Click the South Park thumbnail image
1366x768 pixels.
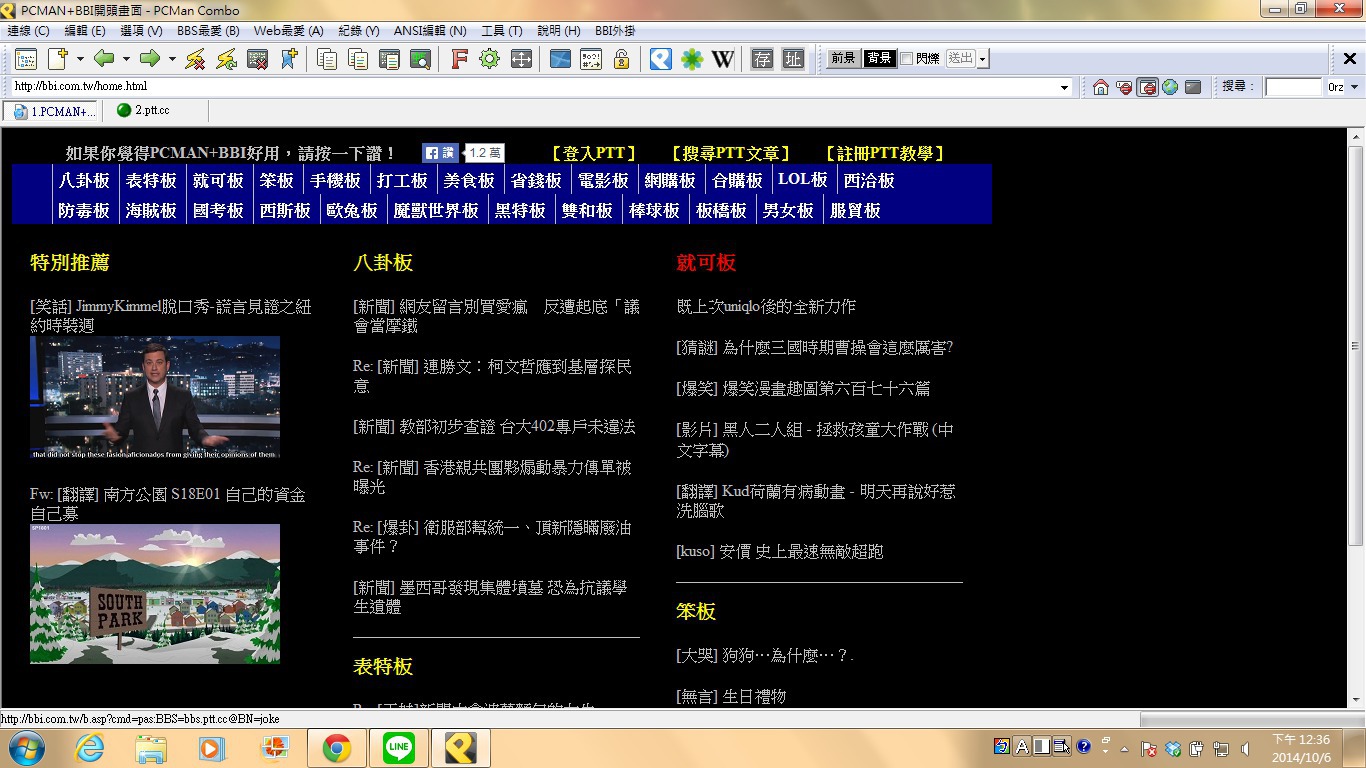tap(155, 593)
